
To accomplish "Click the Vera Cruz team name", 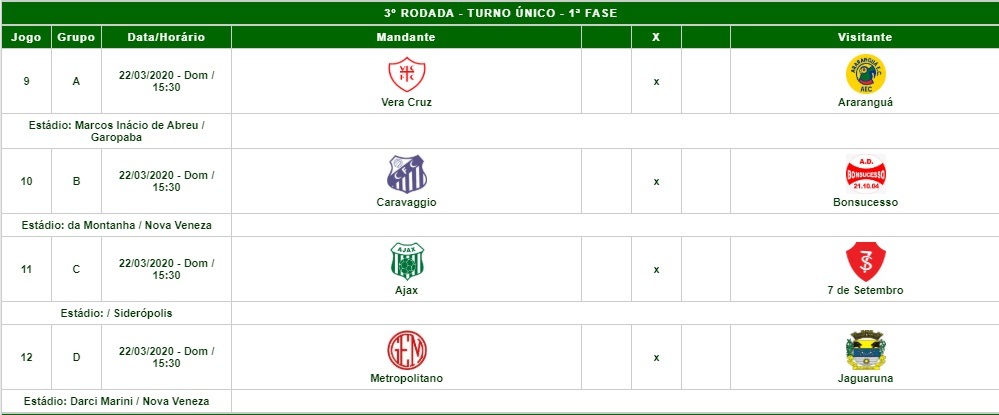I will (x=406, y=102).
